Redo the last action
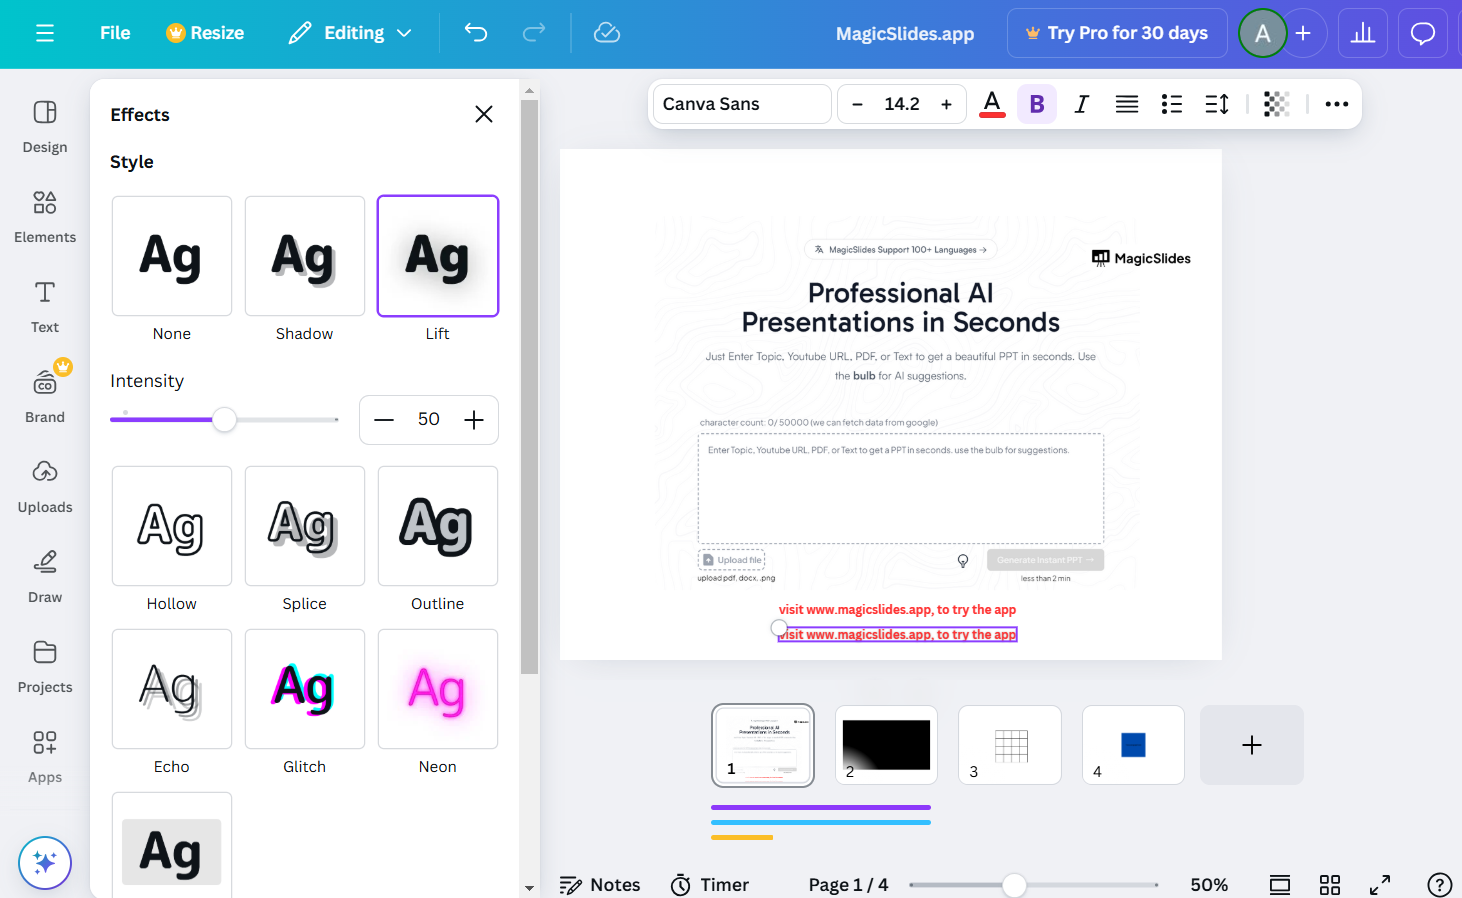Image resolution: width=1462 pixels, height=898 pixels. (x=534, y=33)
